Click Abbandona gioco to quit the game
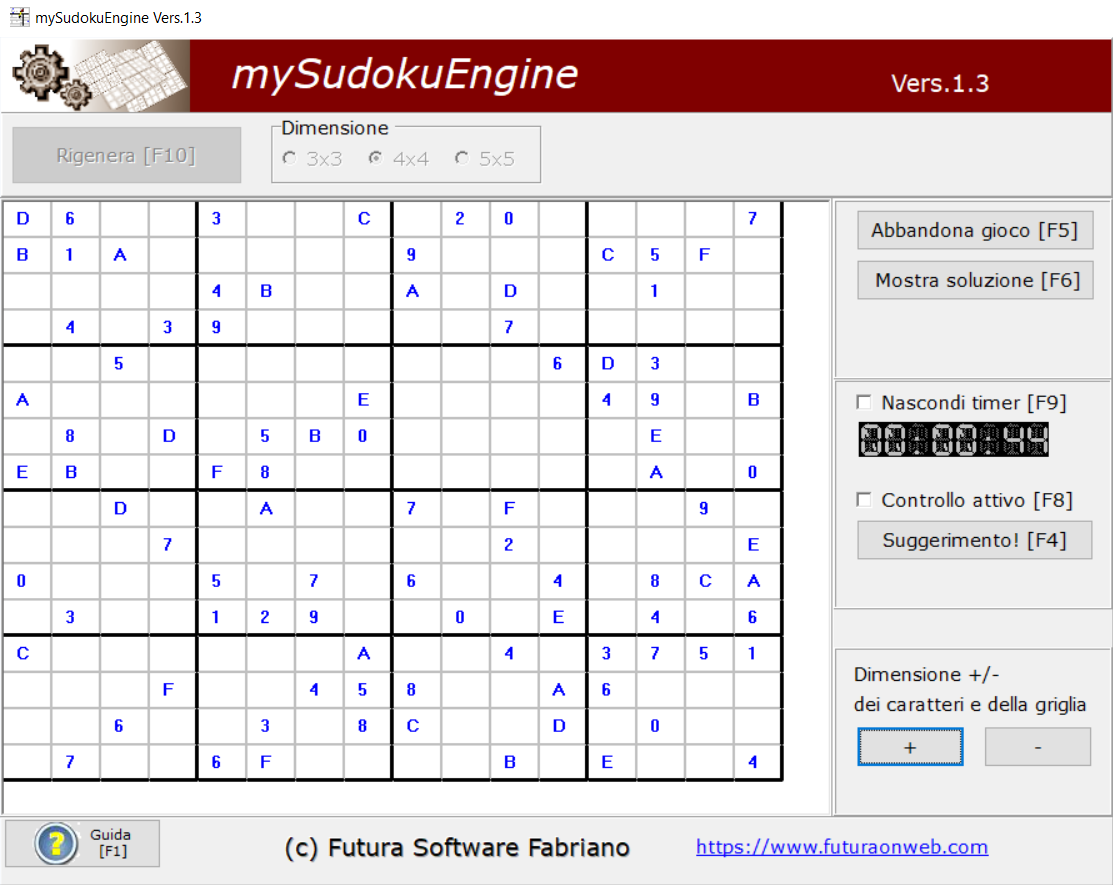Screen dimensions: 1113x885 974,229
